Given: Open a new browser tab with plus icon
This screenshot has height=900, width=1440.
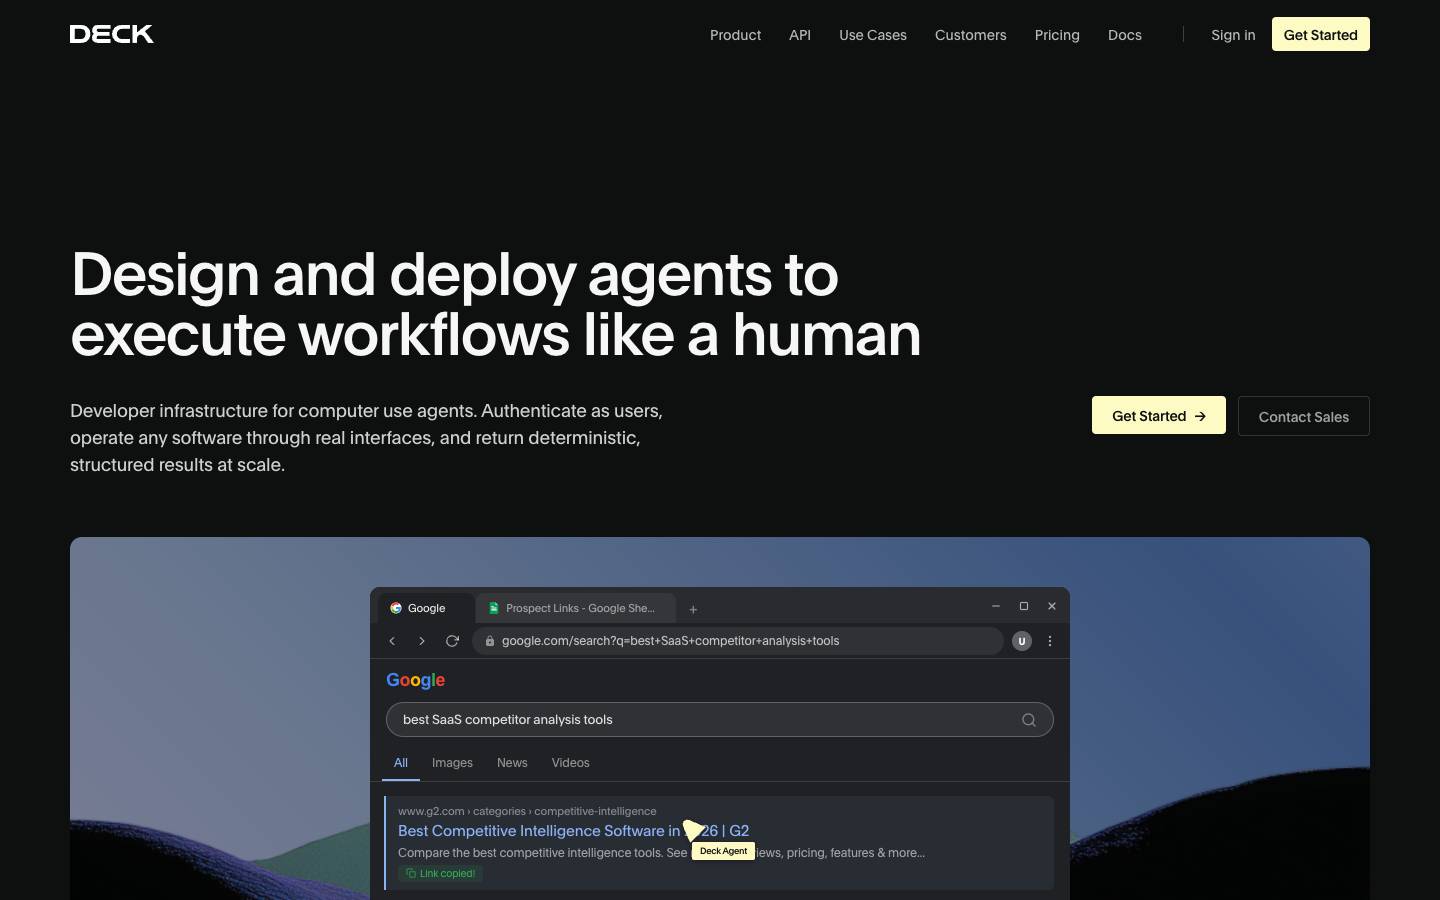Looking at the screenshot, I should tap(693, 609).
